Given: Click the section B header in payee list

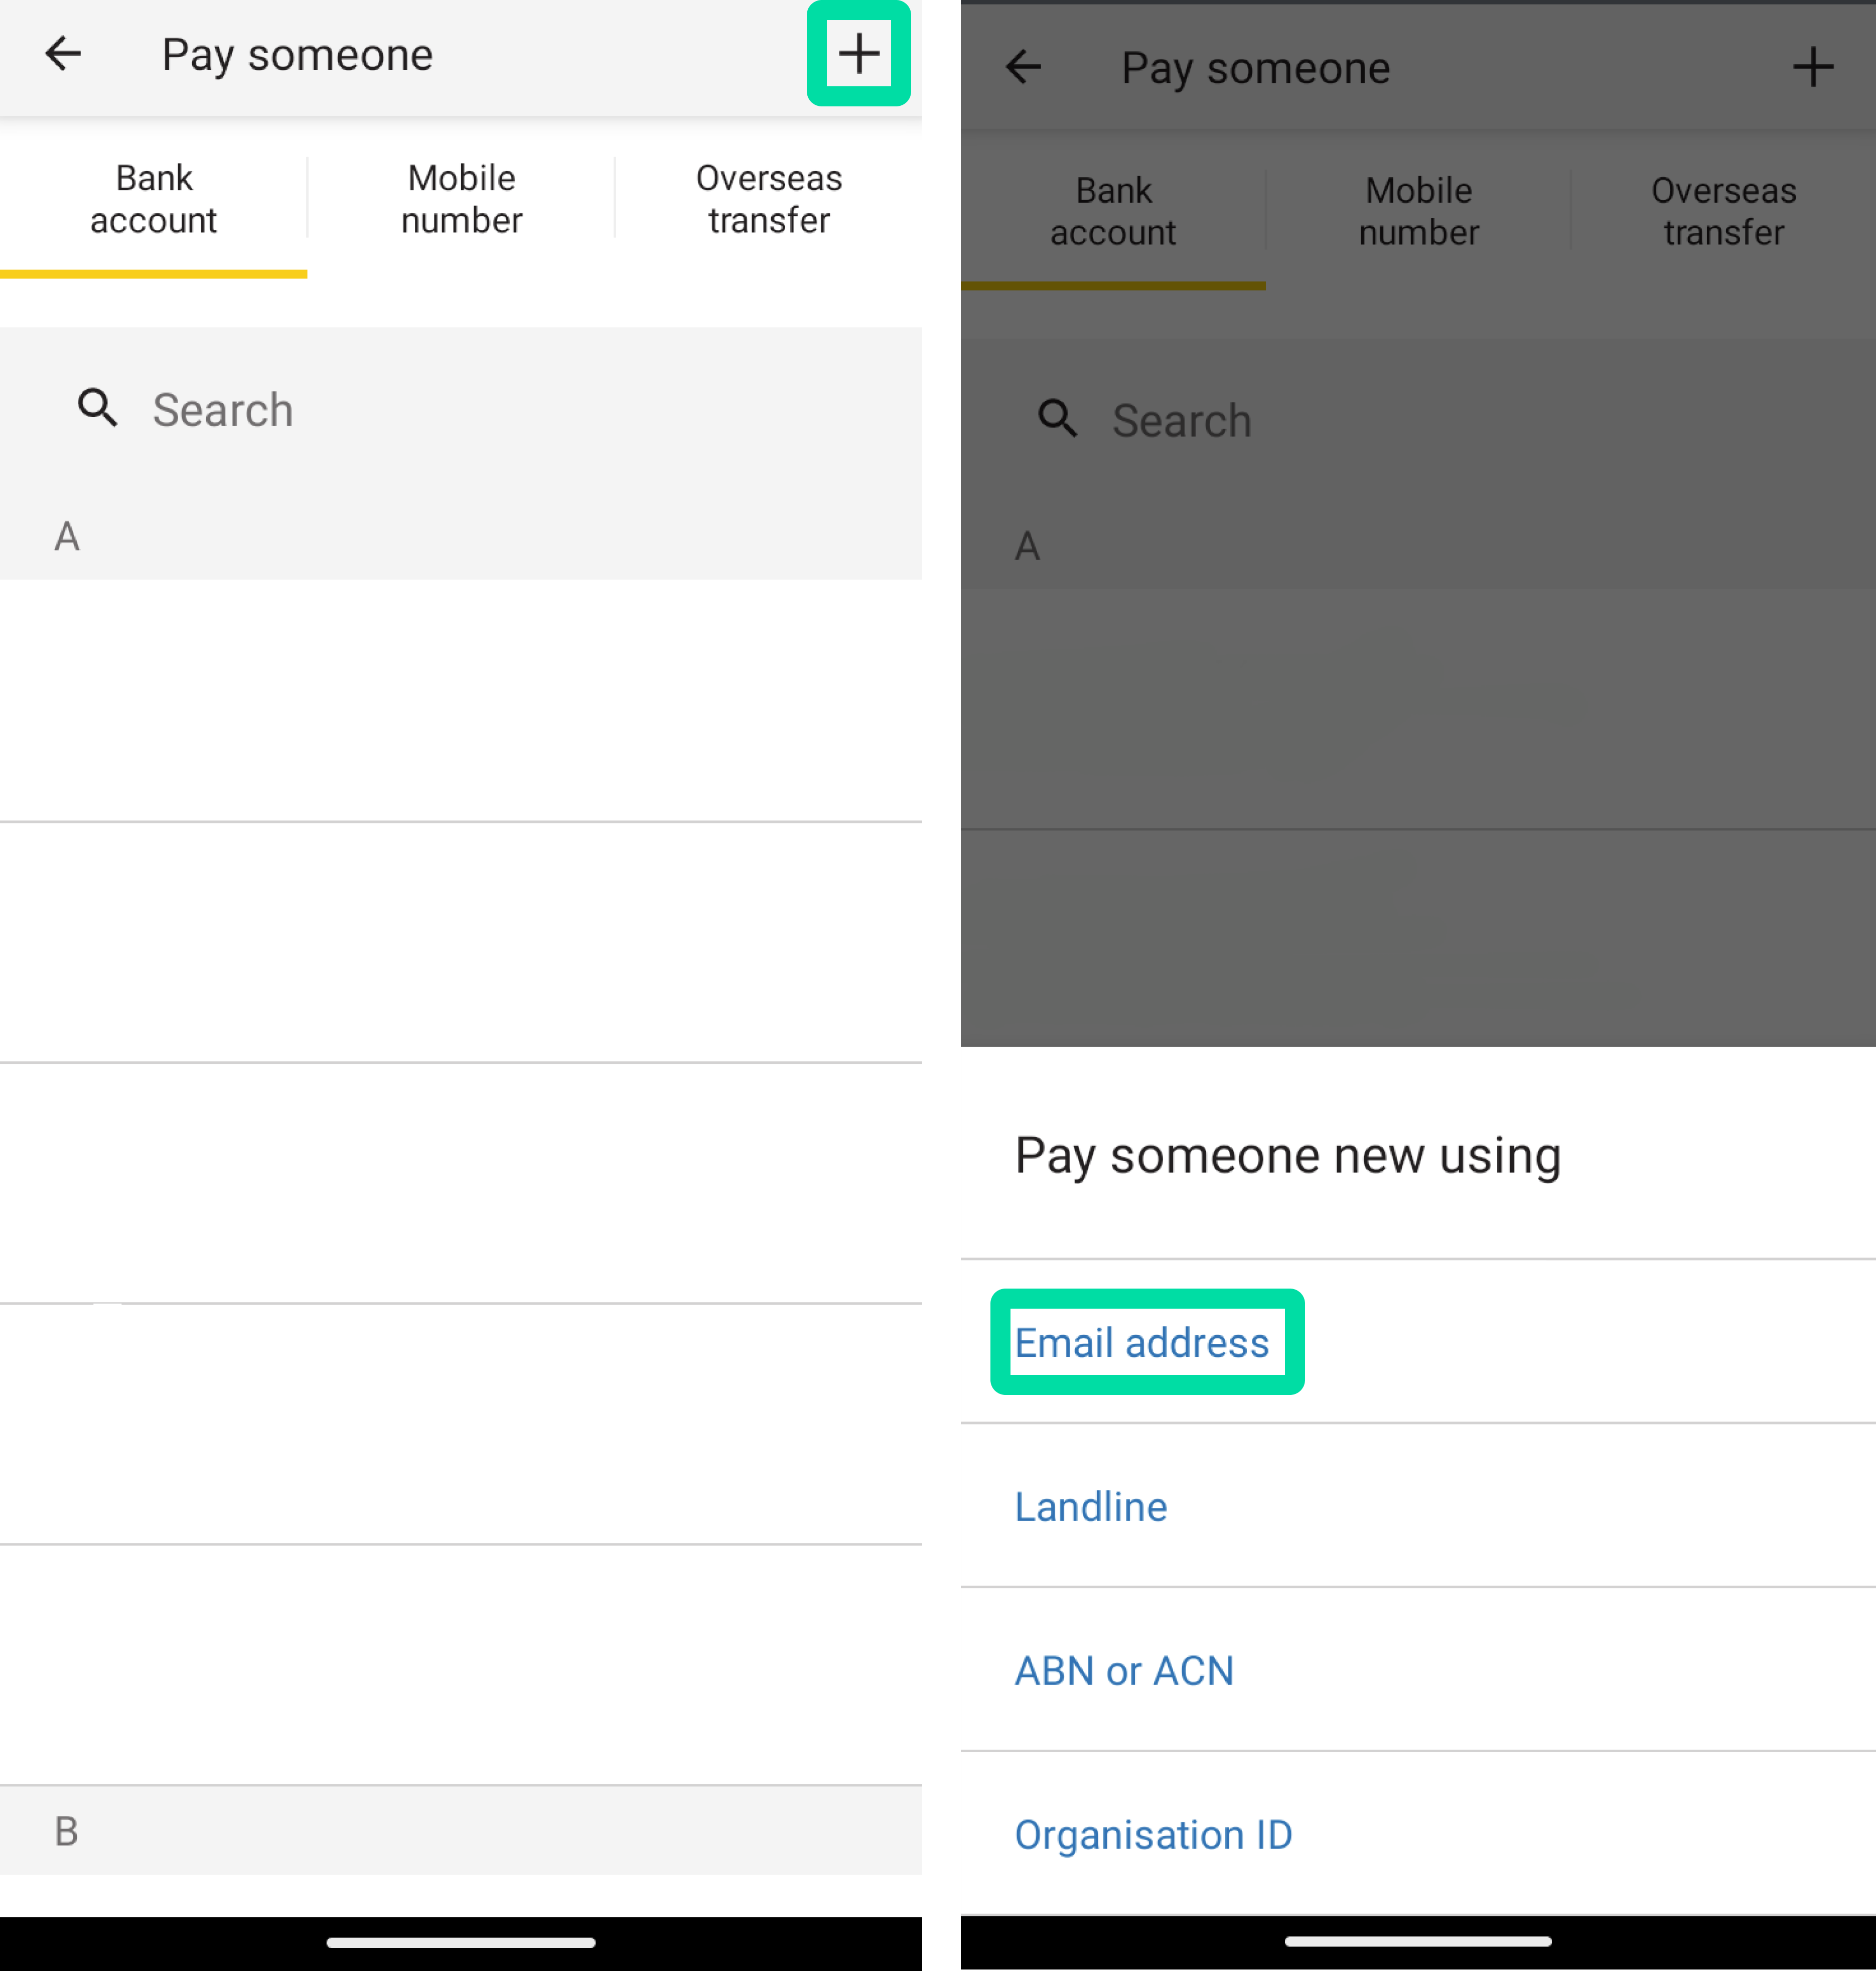Looking at the screenshot, I should click(x=67, y=1832).
